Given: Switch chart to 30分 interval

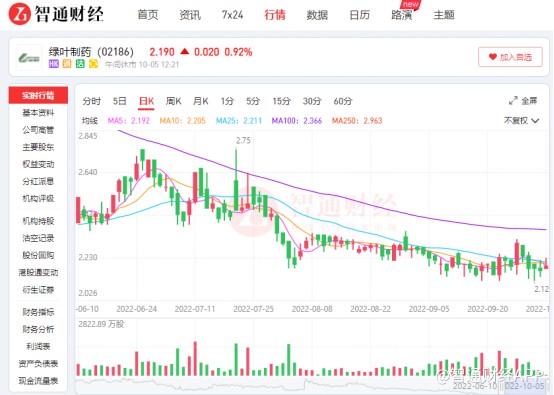Looking at the screenshot, I should tap(312, 101).
